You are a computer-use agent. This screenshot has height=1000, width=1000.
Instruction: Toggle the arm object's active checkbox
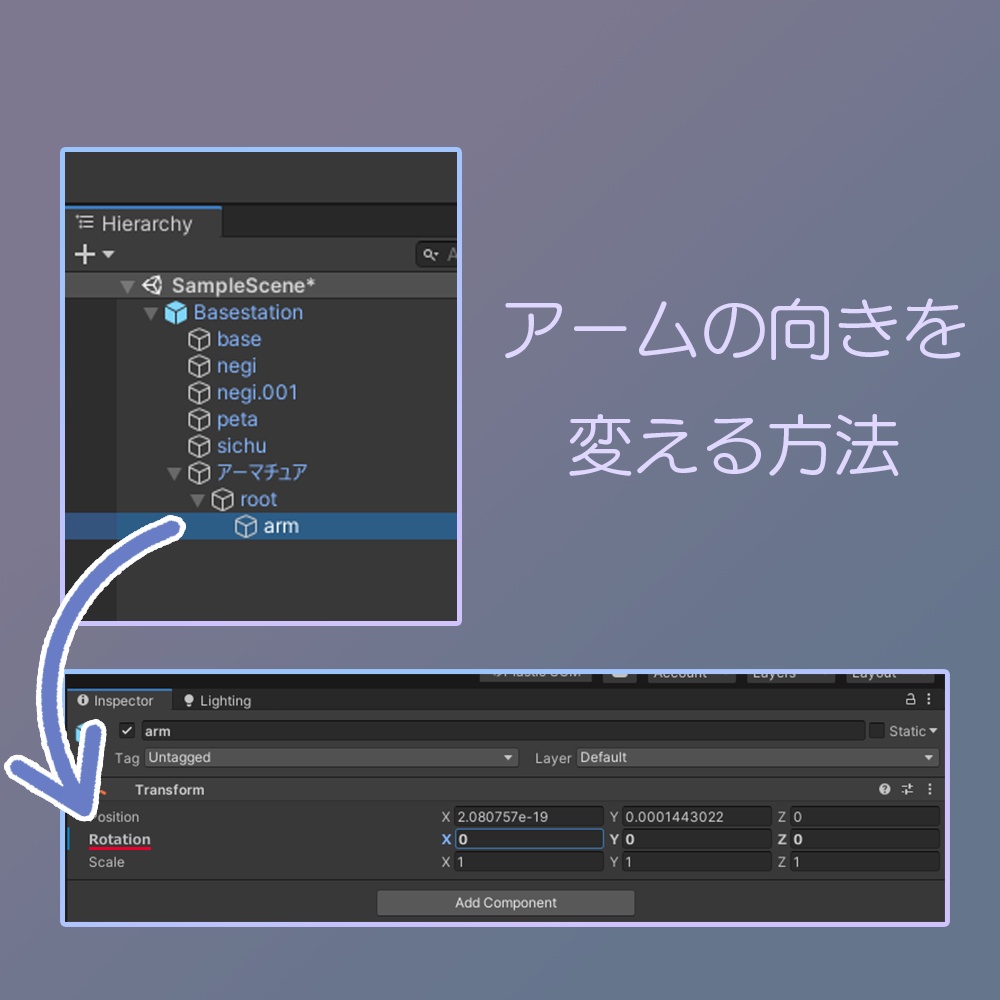(x=126, y=730)
